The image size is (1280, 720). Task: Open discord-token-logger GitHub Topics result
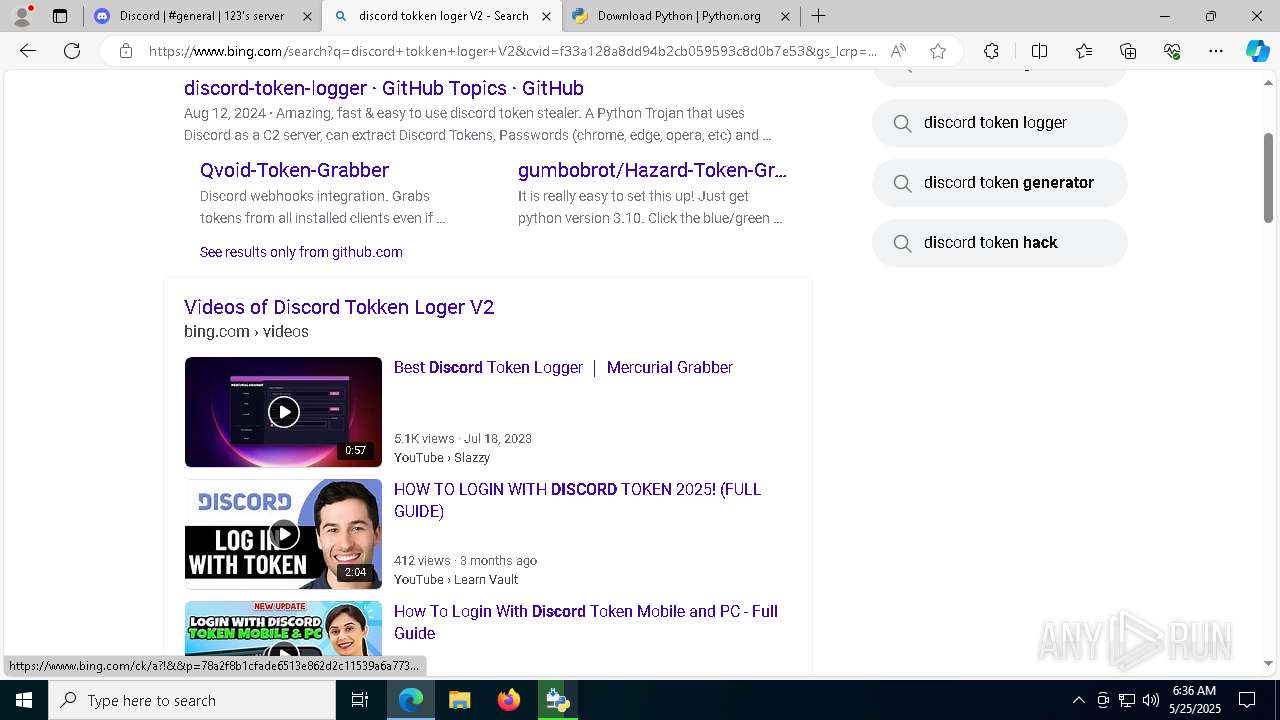pyautogui.click(x=383, y=88)
